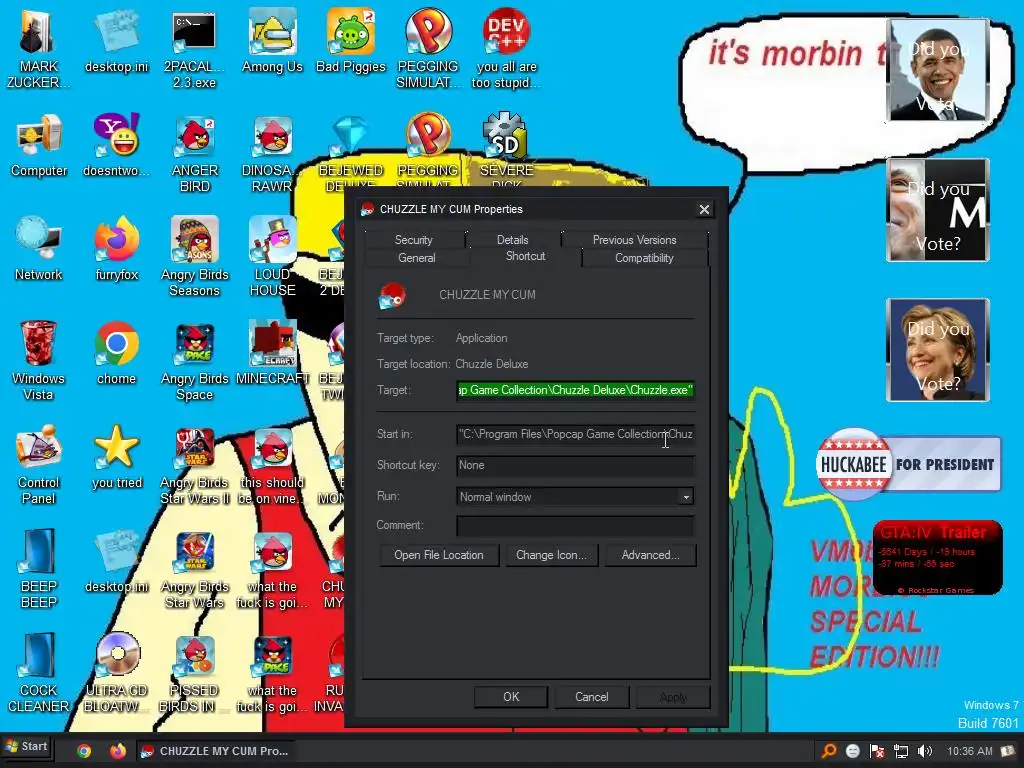Screen dimensions: 1024x768
Task: Click the network tray icon
Action: (x=901, y=751)
